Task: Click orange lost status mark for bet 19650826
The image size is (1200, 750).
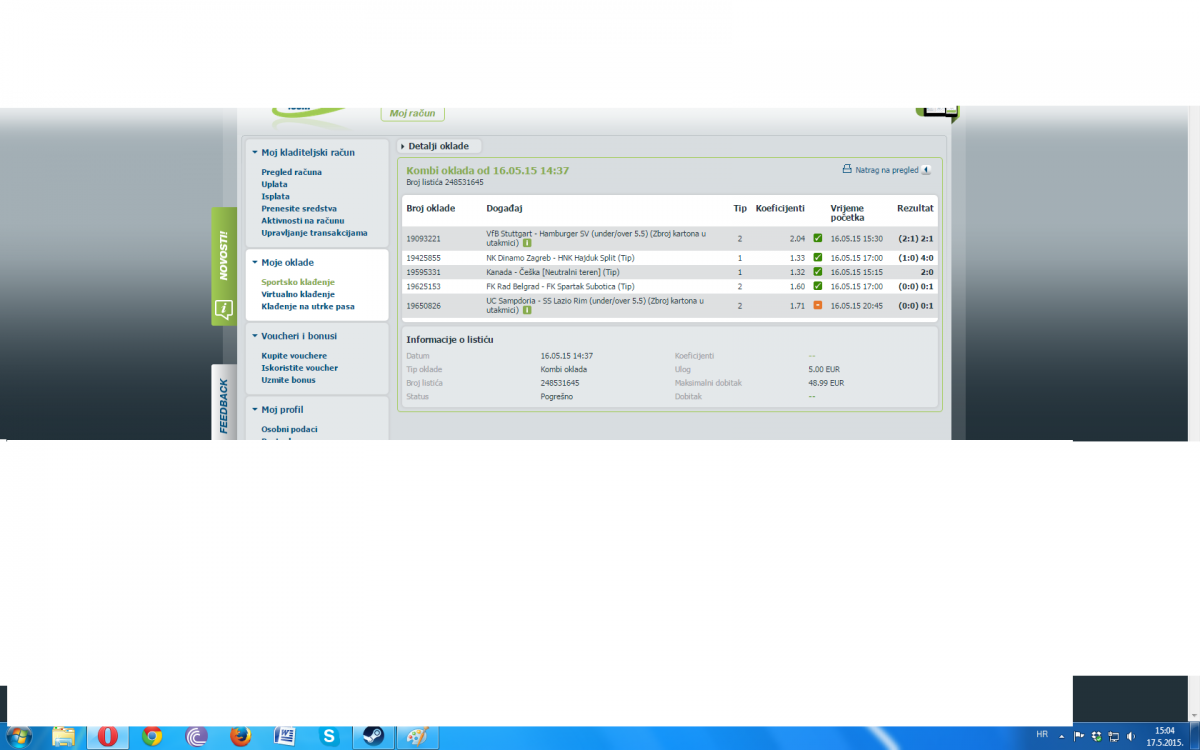Action: click(x=817, y=305)
